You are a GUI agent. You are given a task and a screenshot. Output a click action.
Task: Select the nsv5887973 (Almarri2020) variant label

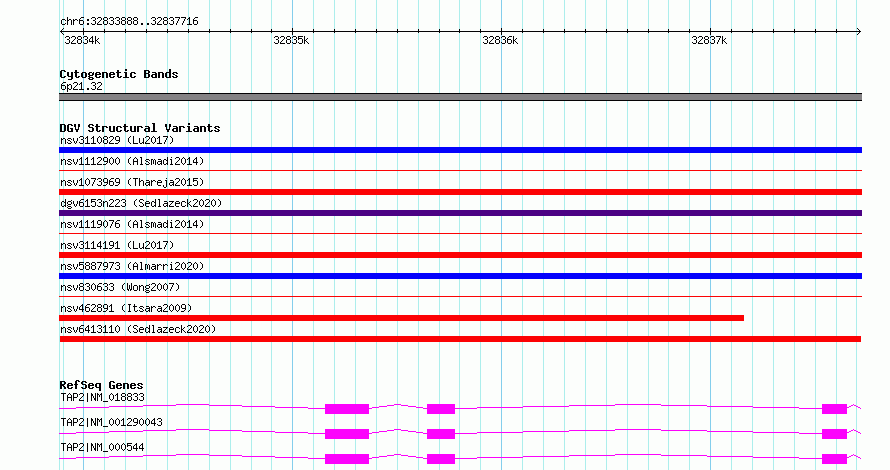(x=132, y=266)
